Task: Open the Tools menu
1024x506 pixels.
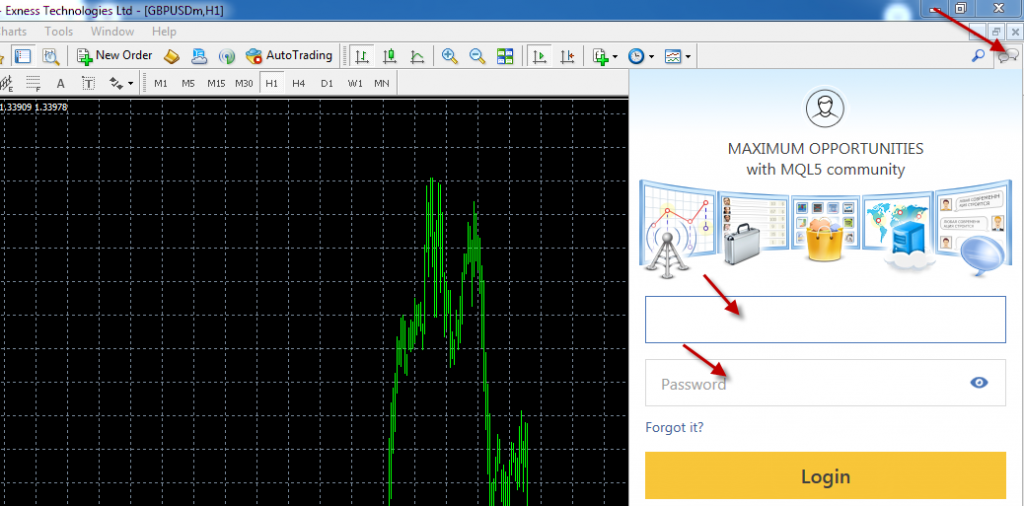Action: coord(59,31)
